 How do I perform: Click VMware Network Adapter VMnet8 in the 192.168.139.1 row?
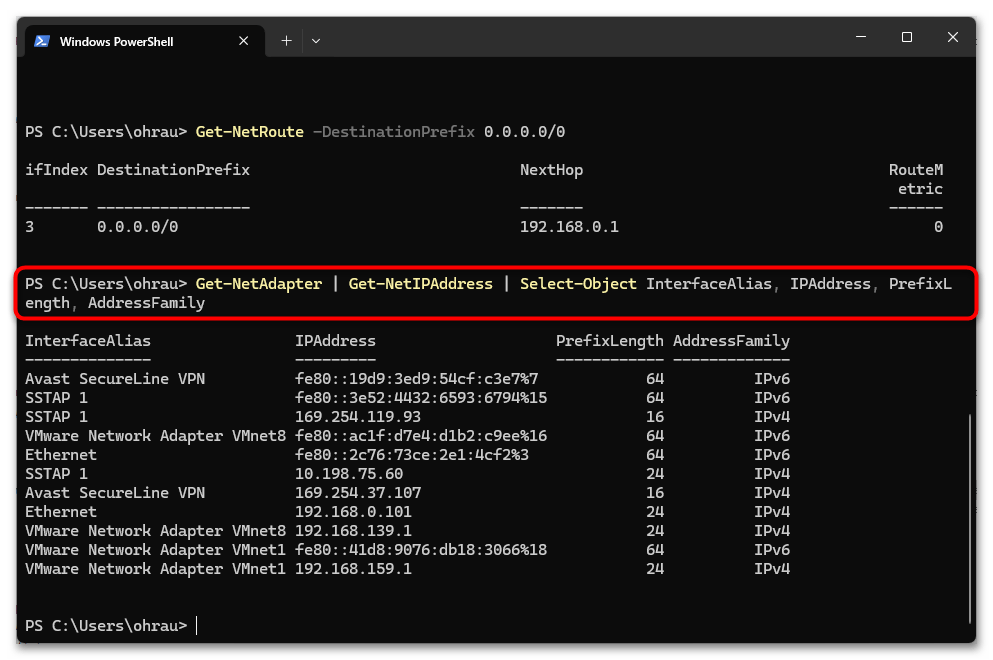click(x=156, y=531)
